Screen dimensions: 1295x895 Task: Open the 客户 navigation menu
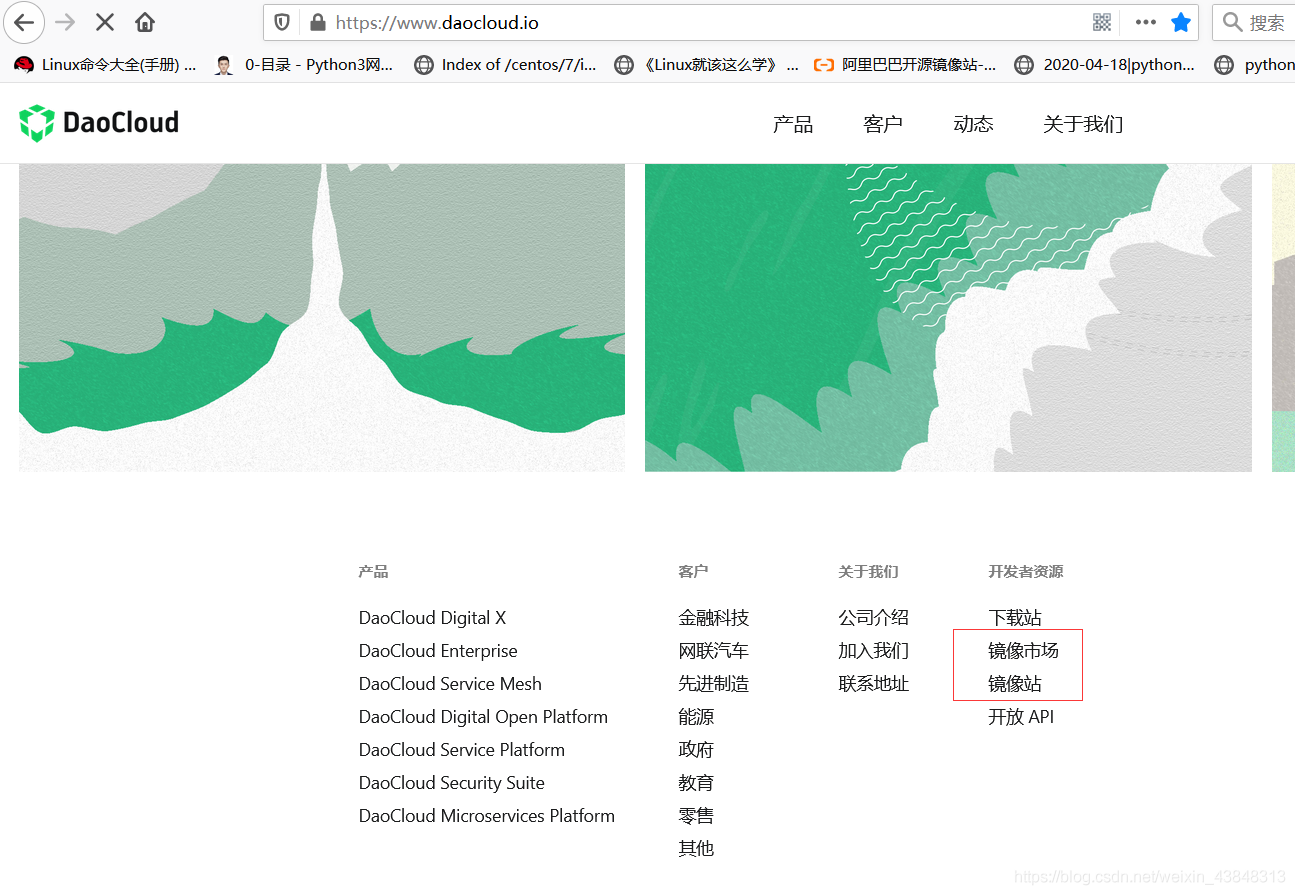[883, 124]
